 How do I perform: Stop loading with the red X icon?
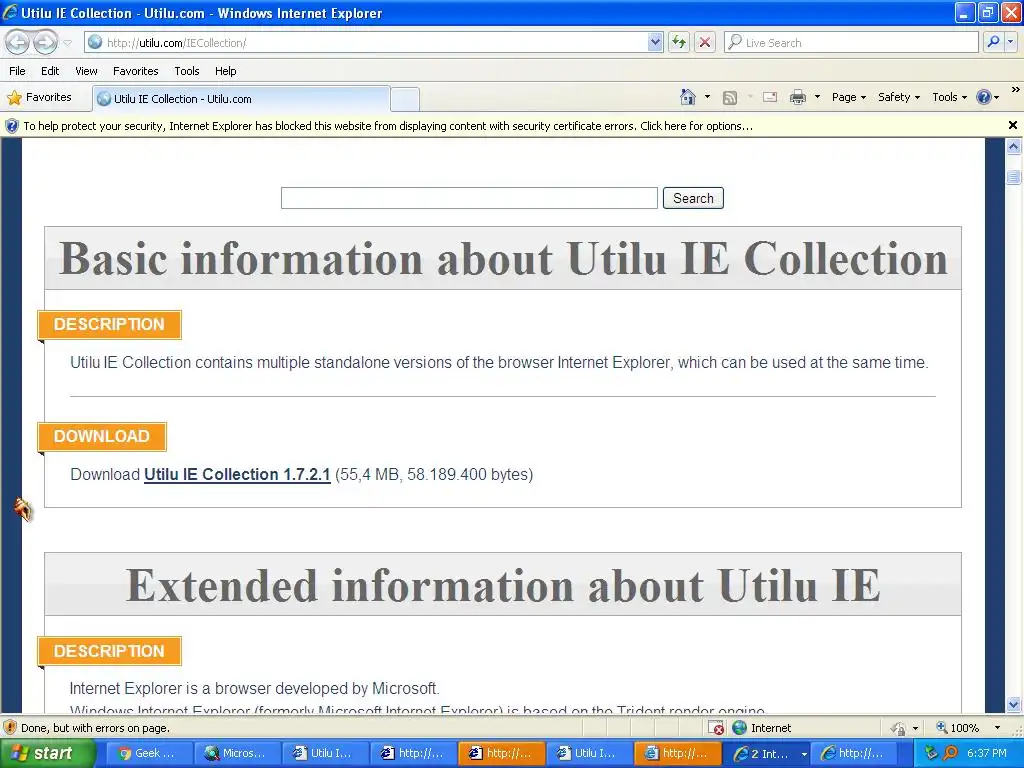click(705, 42)
